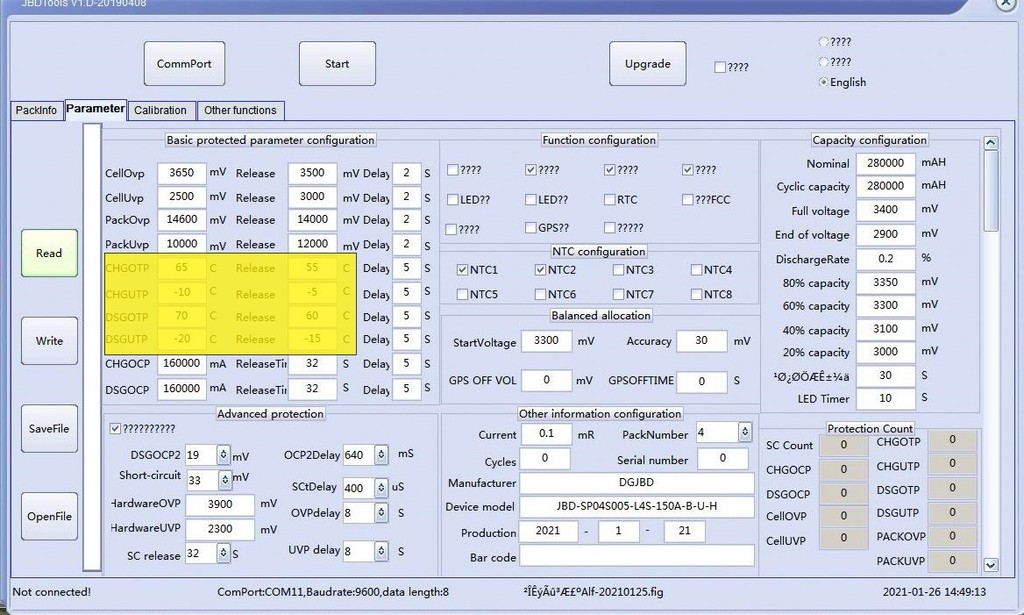The image size is (1024, 615).
Task: Focus the Production year field
Action: coord(548,531)
